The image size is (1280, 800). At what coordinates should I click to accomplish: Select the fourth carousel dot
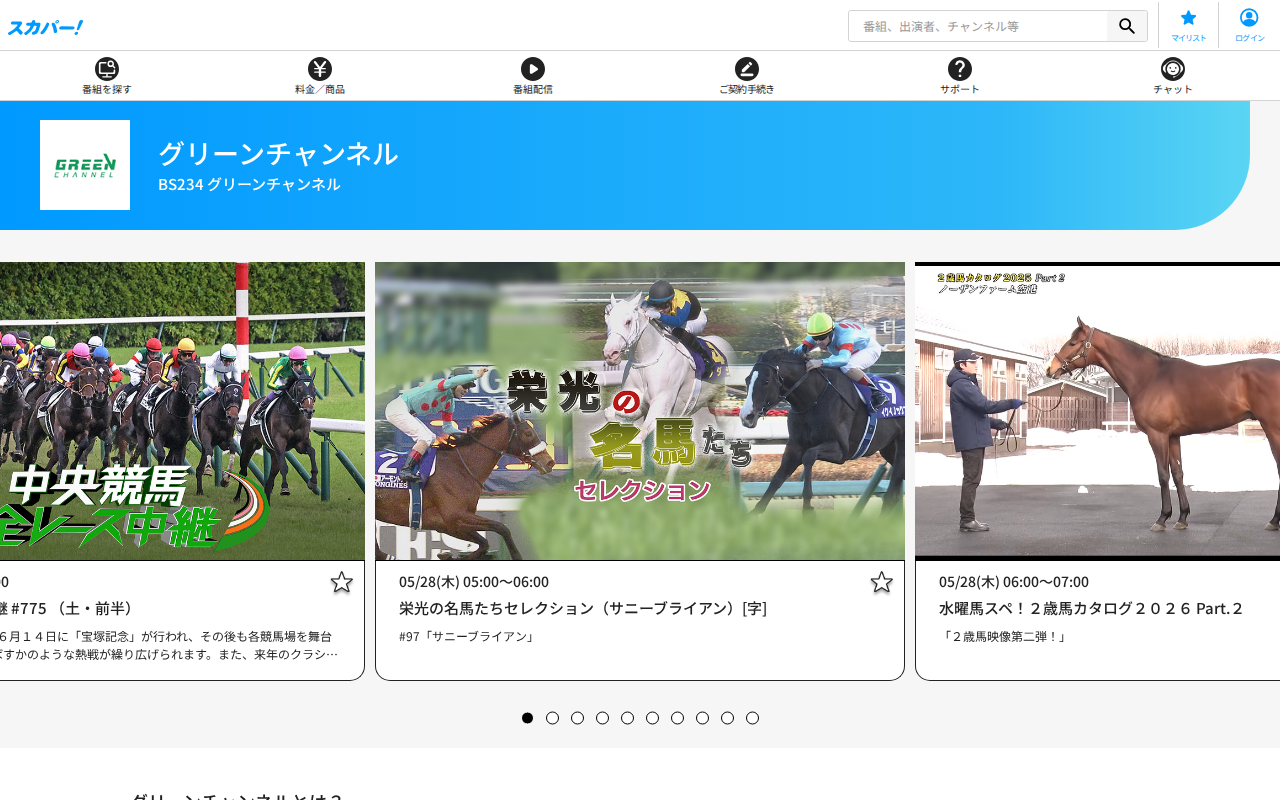click(x=603, y=718)
